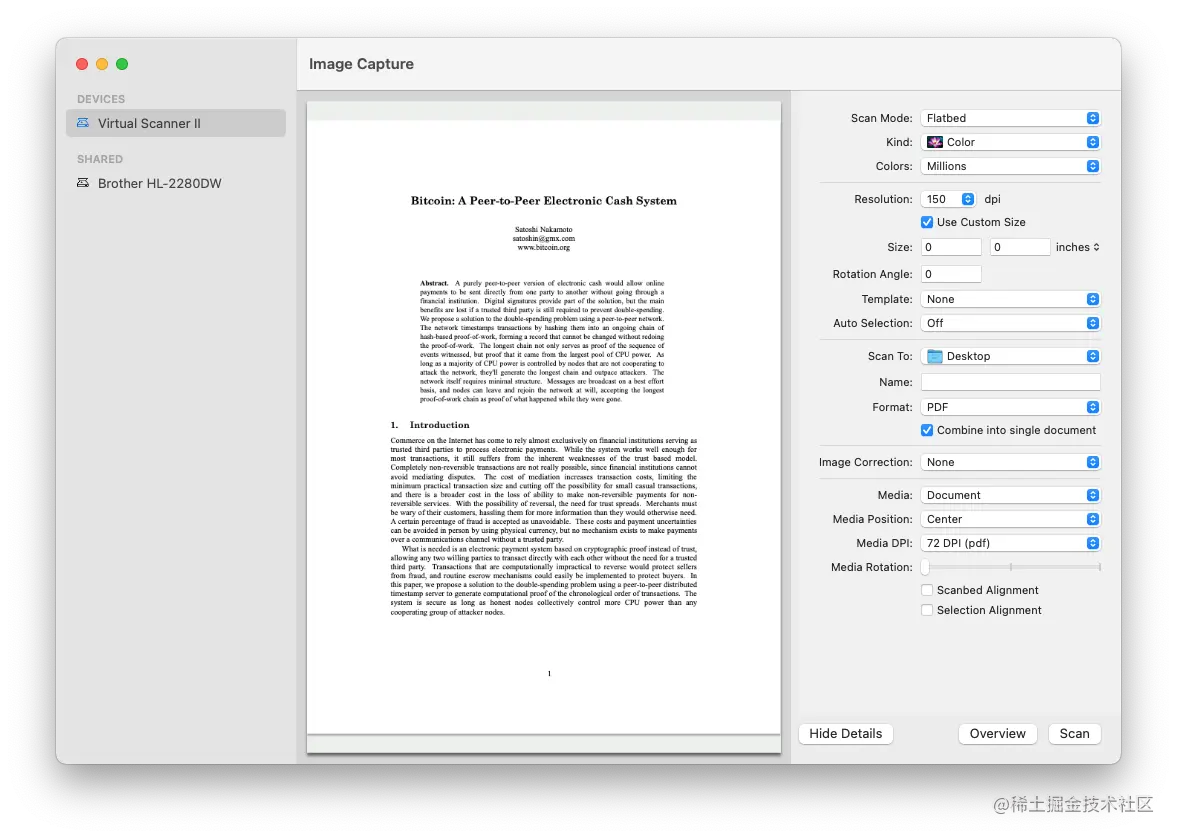
Task: Open the Image Correction None dropdown
Action: (x=1010, y=462)
